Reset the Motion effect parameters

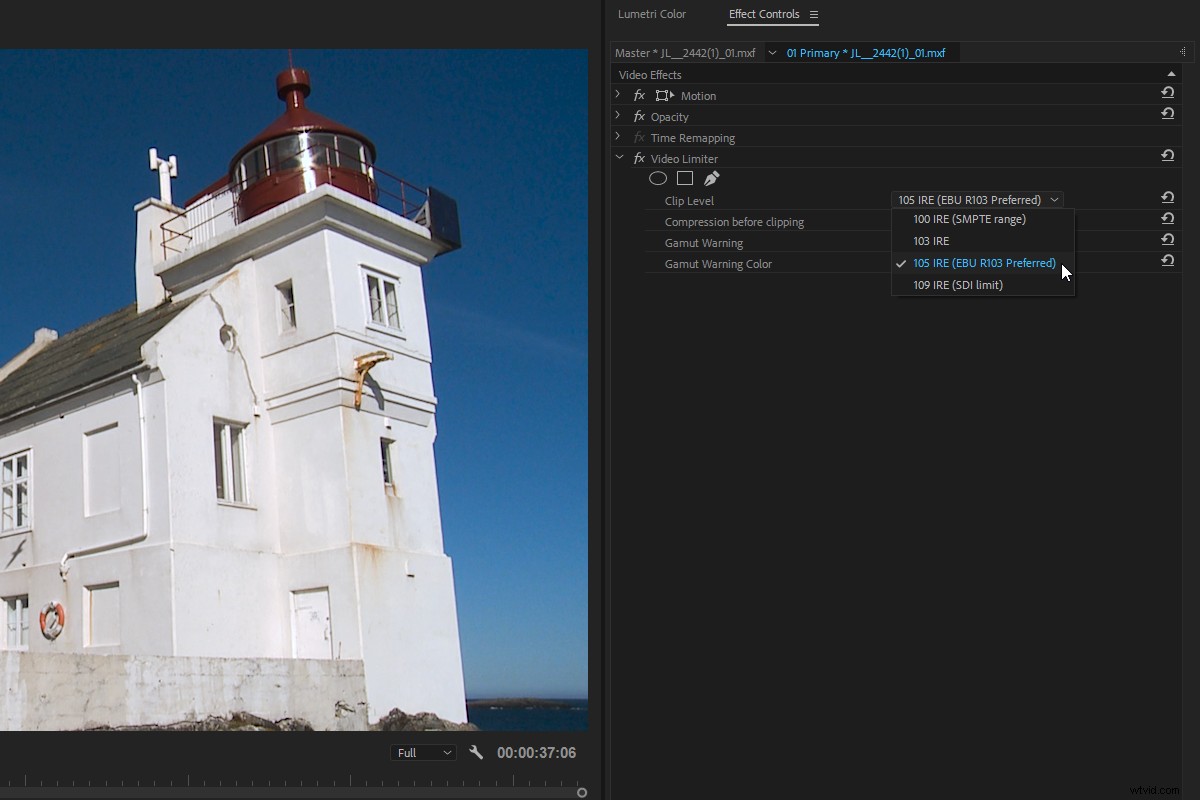tap(1167, 92)
